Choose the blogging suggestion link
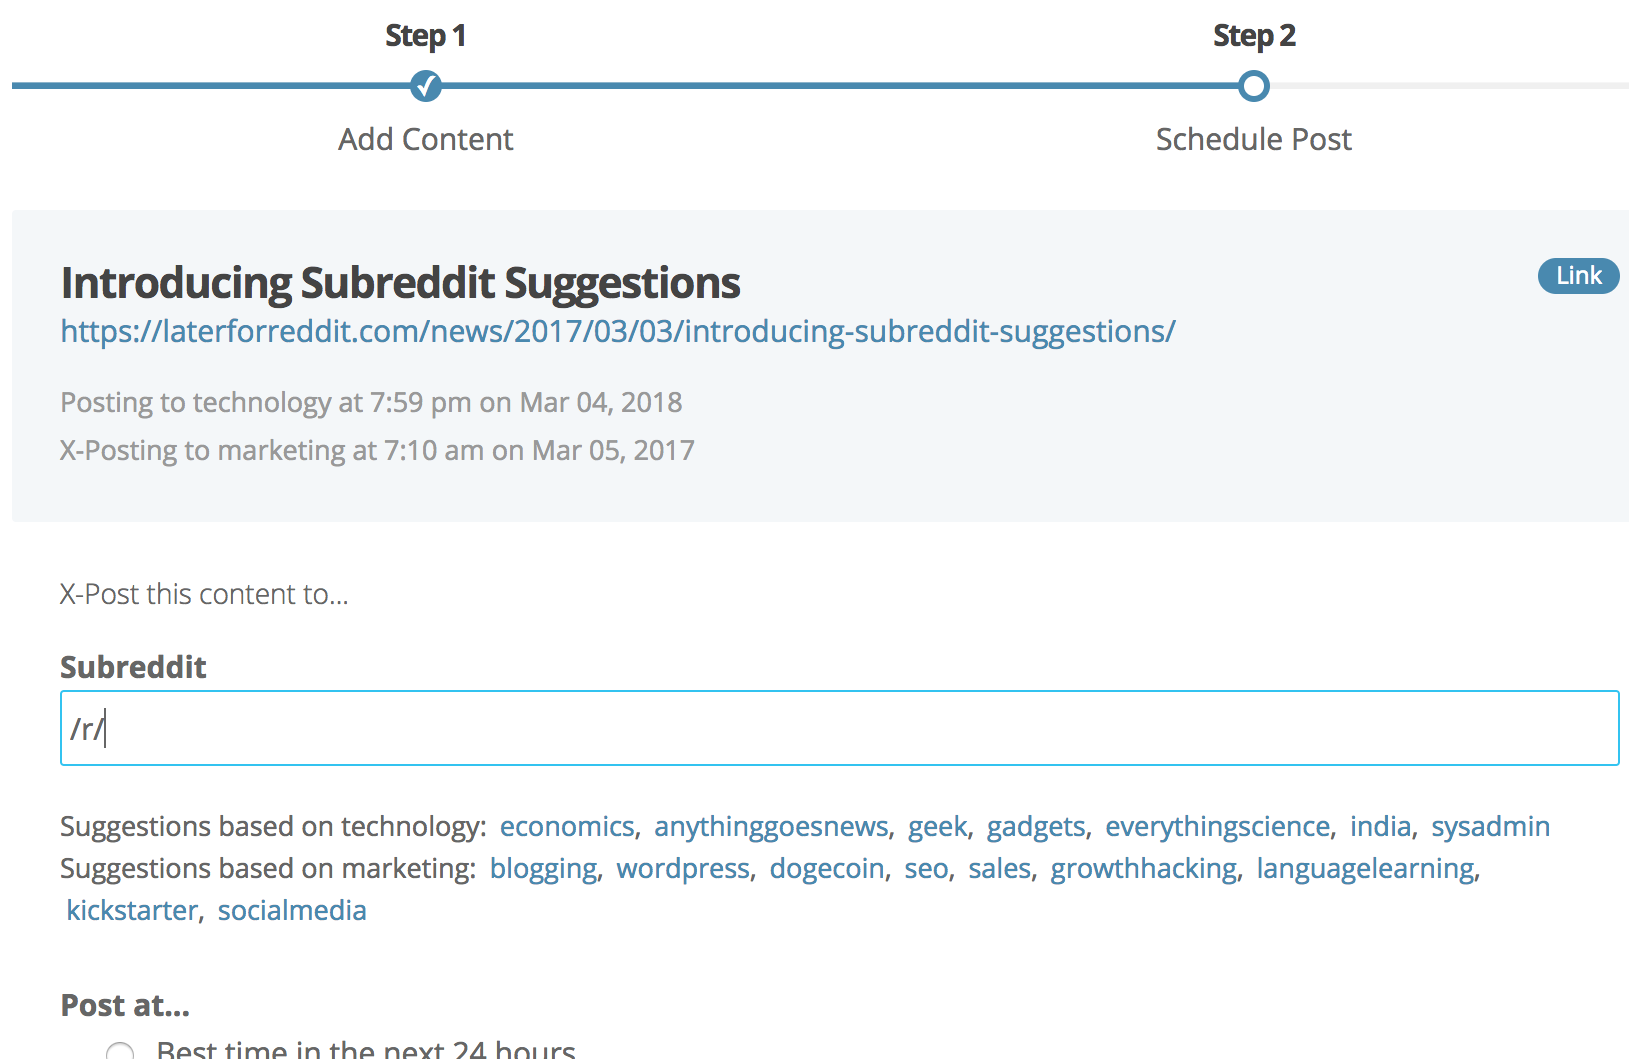This screenshot has width=1629, height=1059. (543, 868)
